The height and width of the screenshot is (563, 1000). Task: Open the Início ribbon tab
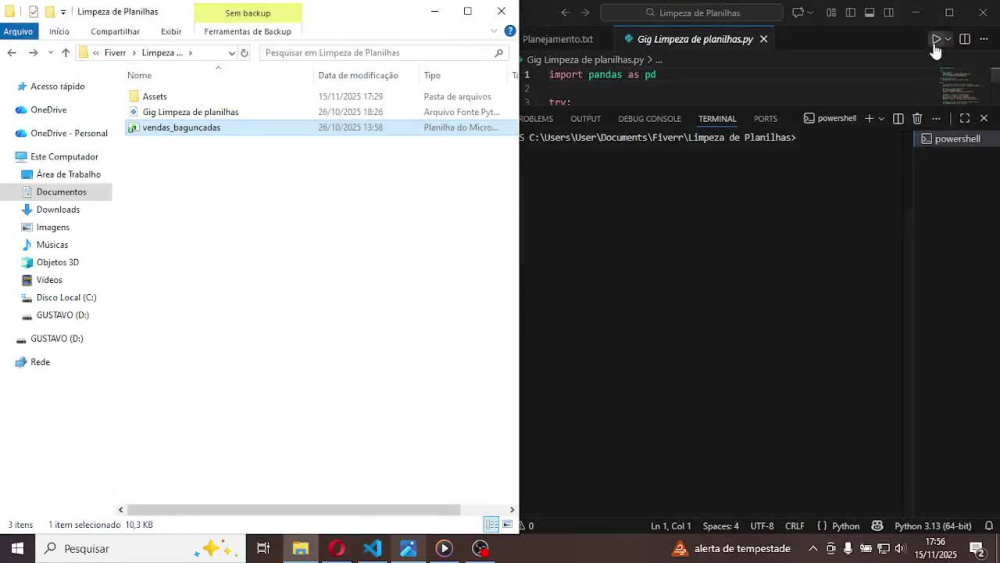(x=59, y=31)
